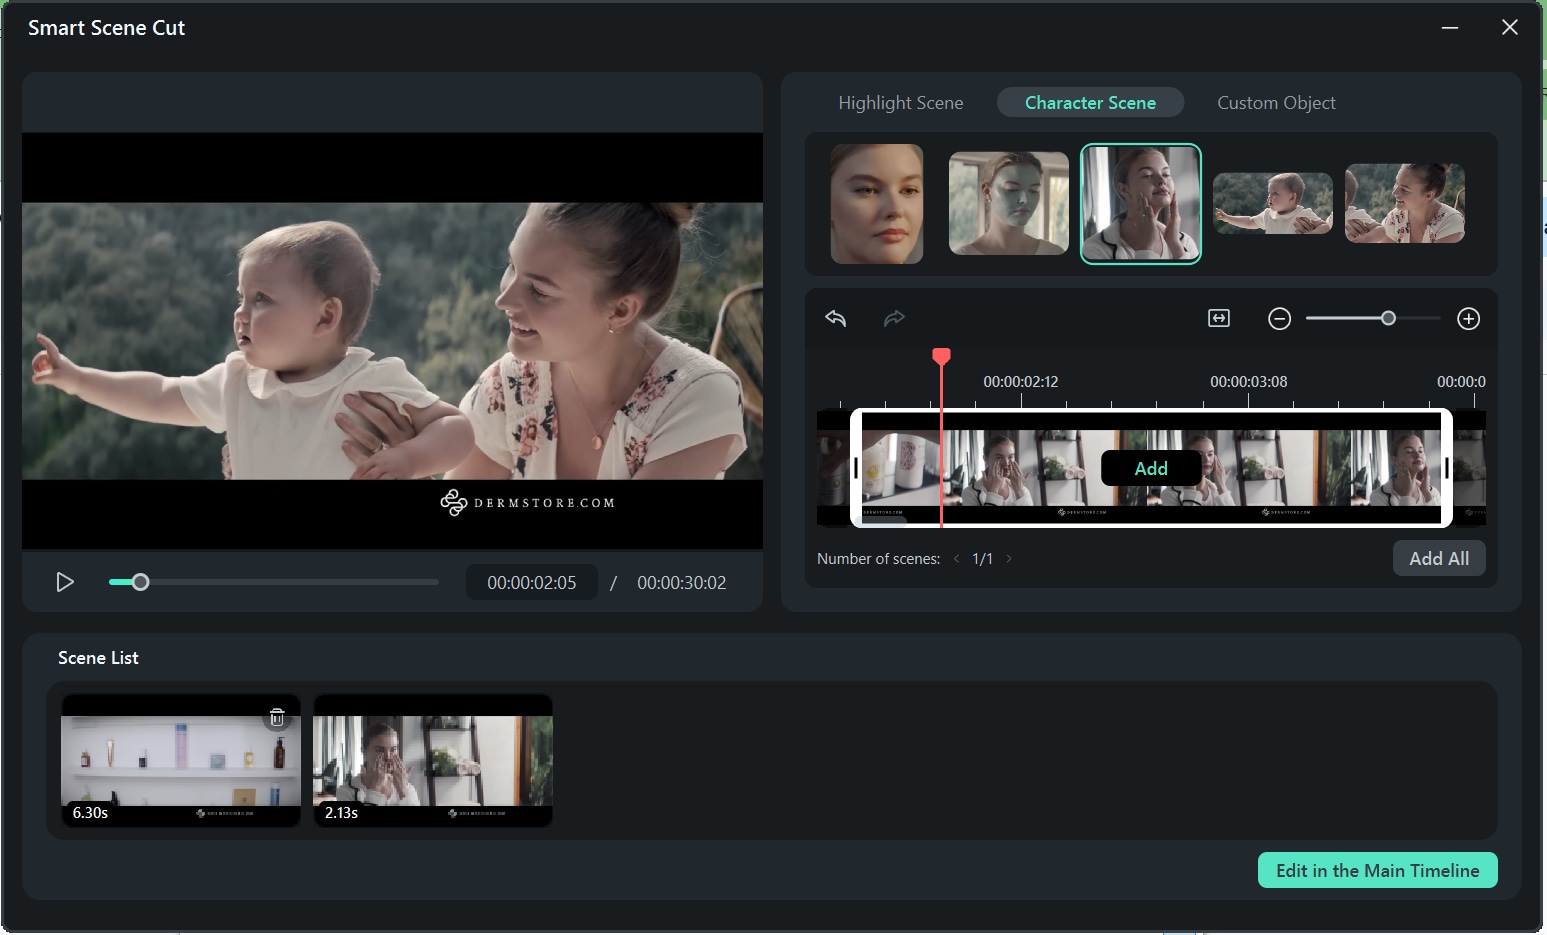Click the 00:00:03:08 ruler timestamp
This screenshot has width=1547, height=935.
(1248, 381)
